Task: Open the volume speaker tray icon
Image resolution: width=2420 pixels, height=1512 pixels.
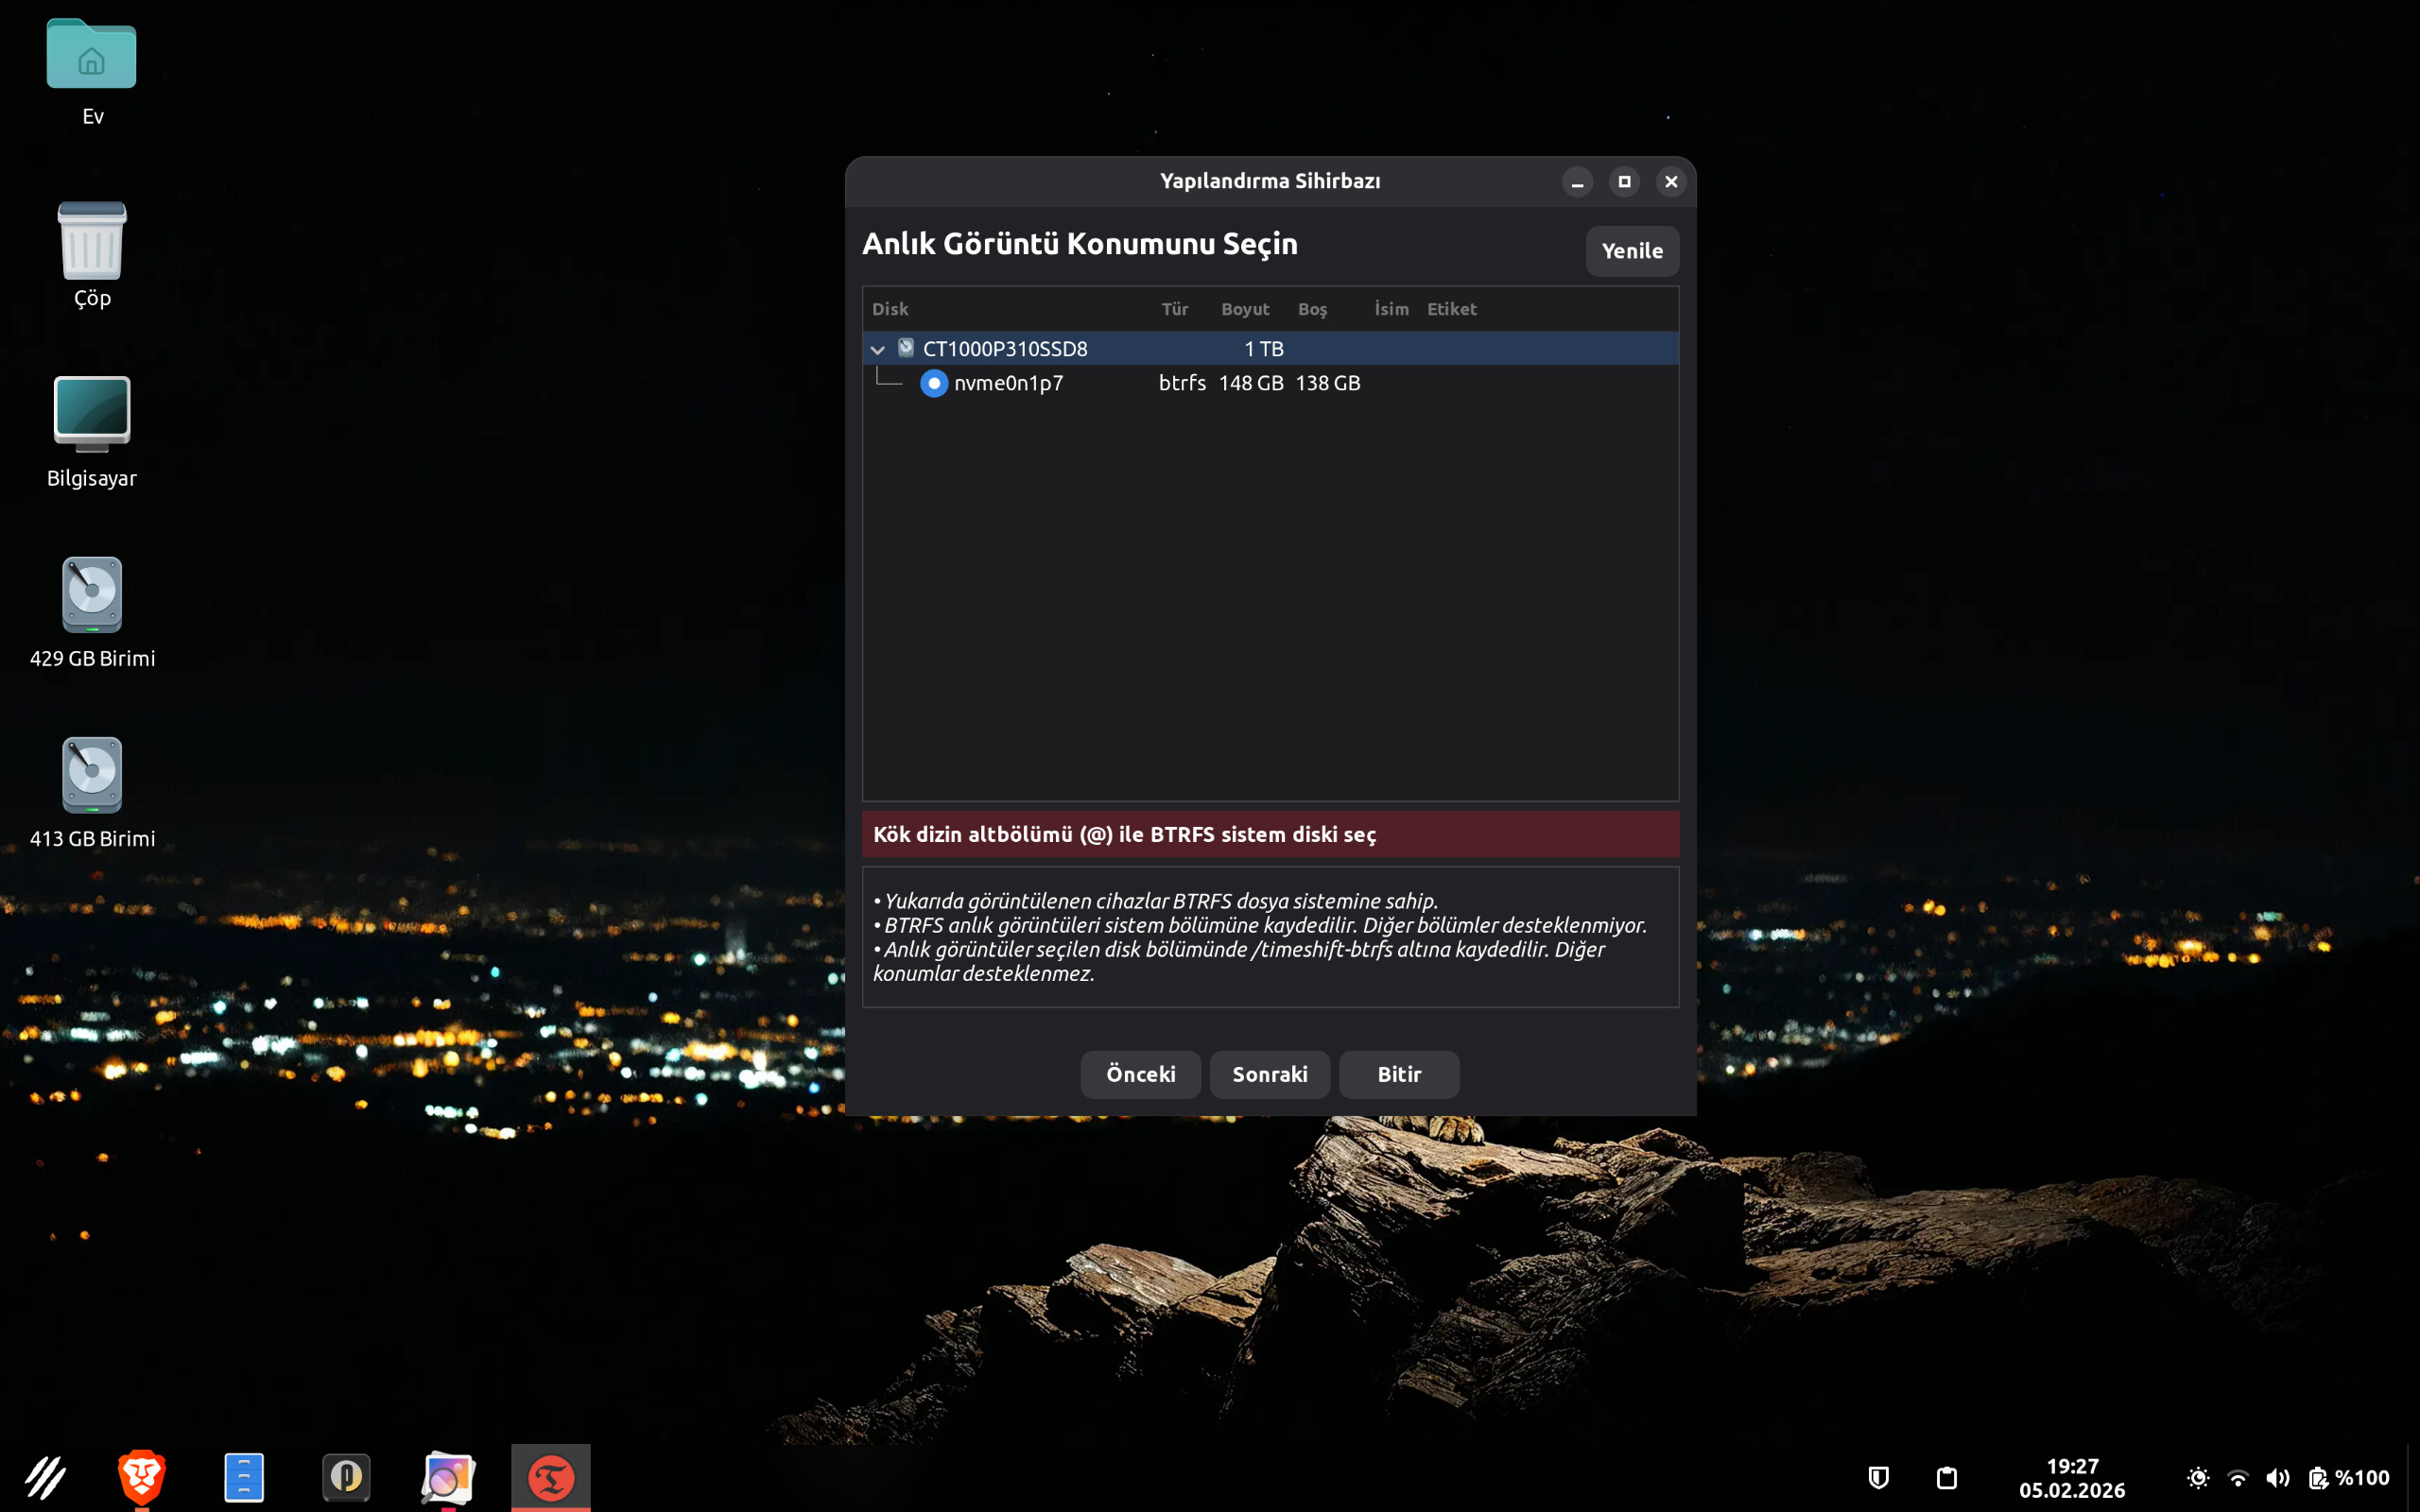Action: 2277,1477
